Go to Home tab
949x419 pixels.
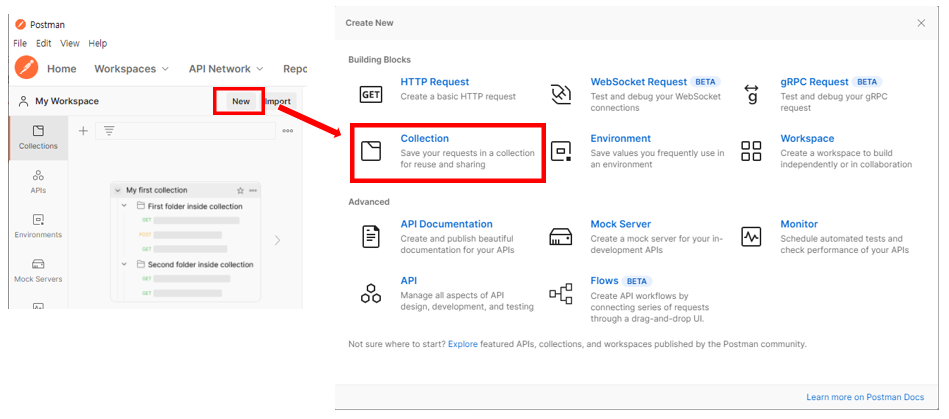click(x=62, y=69)
